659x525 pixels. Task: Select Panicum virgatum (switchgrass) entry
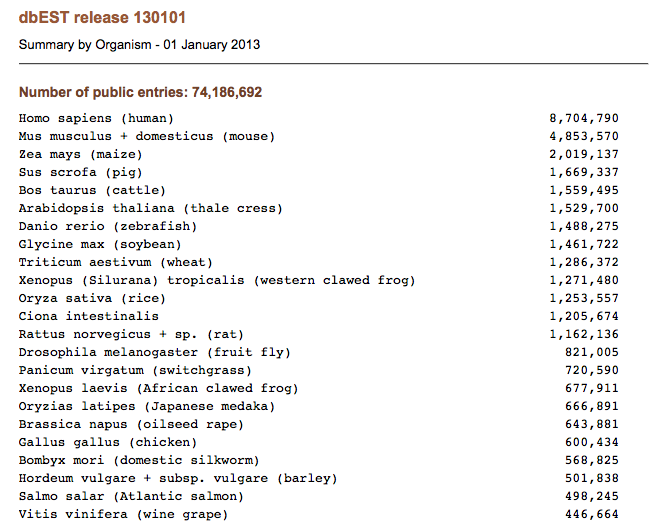coord(135,370)
